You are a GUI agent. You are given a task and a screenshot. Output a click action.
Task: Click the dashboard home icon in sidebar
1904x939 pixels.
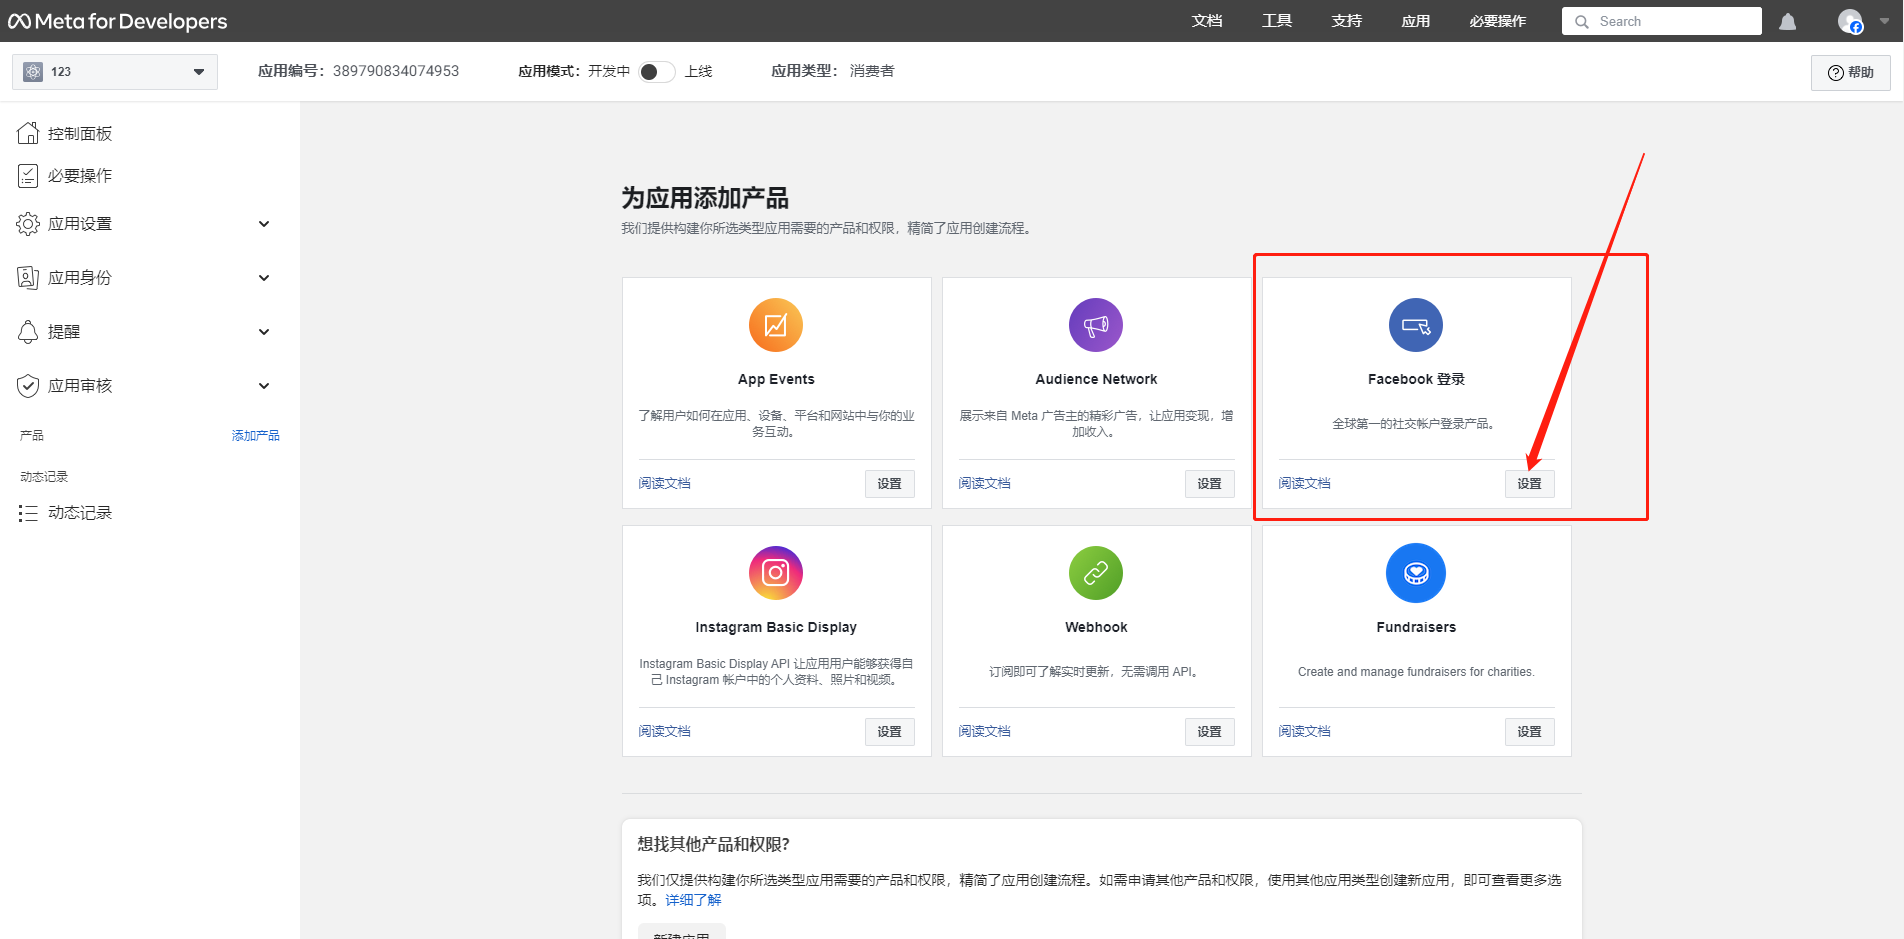coord(28,133)
